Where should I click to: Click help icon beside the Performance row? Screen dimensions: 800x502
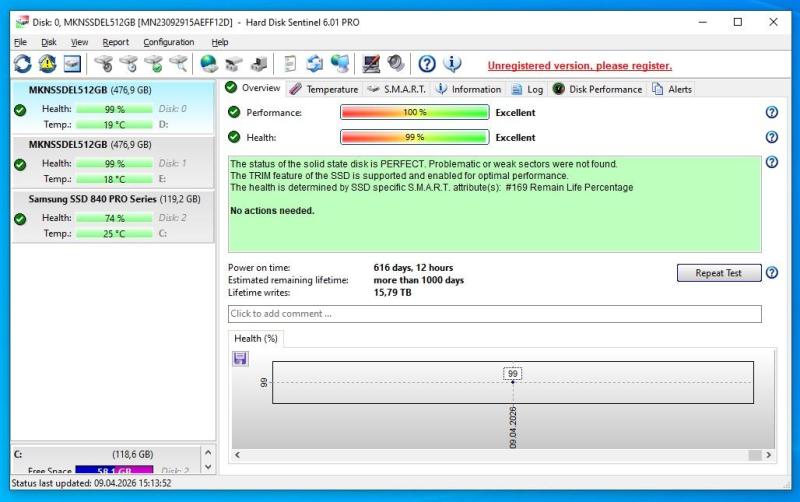pos(772,112)
